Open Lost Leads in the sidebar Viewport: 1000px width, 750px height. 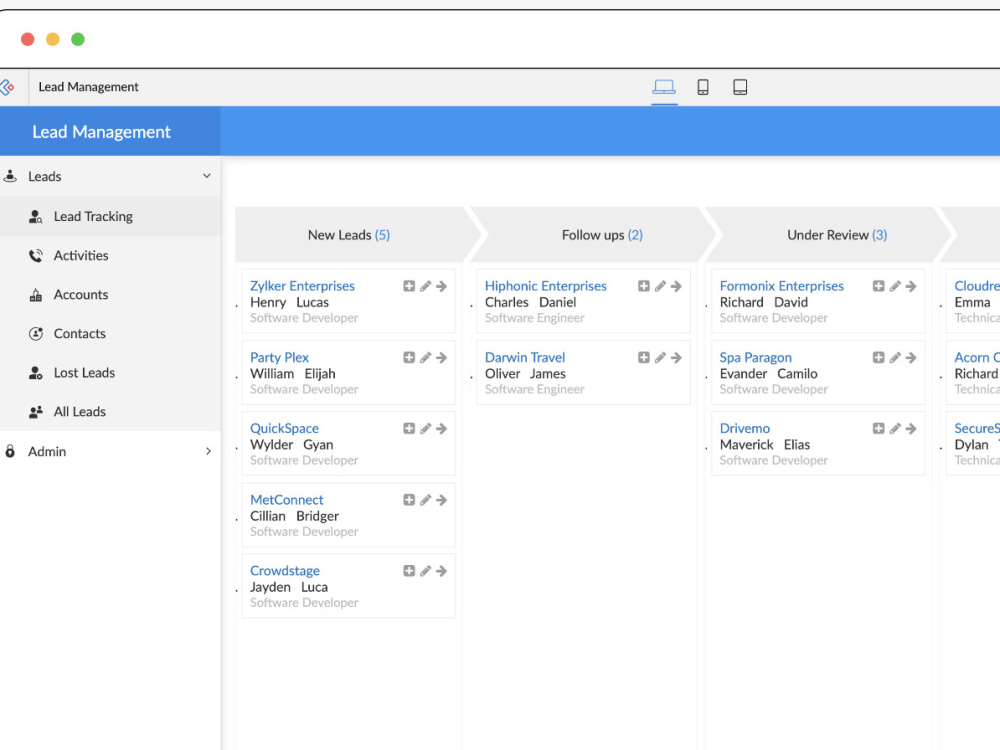110,373
